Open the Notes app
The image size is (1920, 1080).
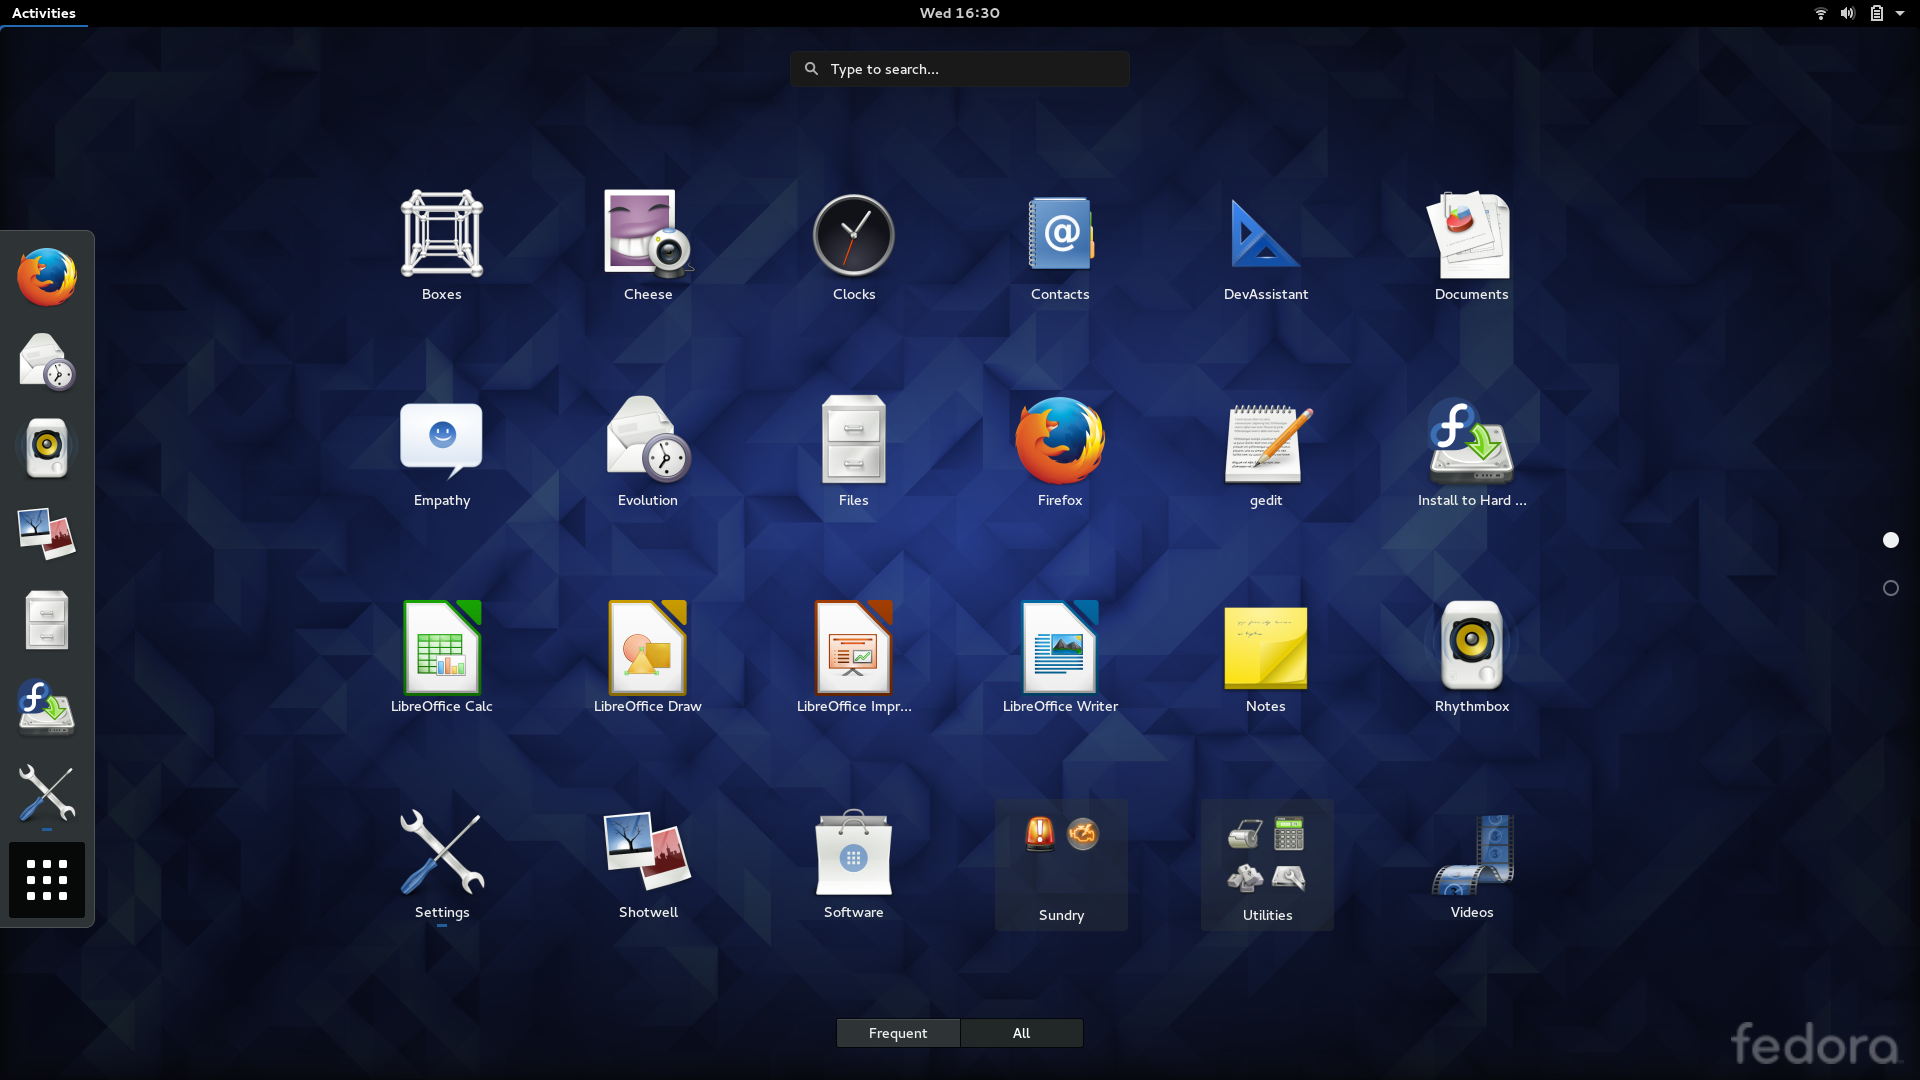tap(1265, 658)
